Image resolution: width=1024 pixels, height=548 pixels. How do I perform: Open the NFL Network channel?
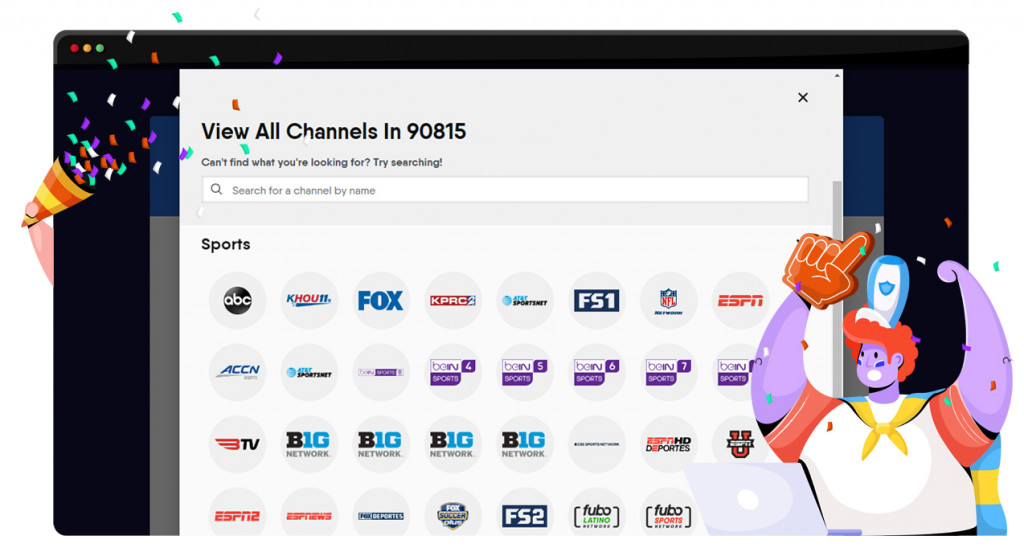click(x=668, y=300)
